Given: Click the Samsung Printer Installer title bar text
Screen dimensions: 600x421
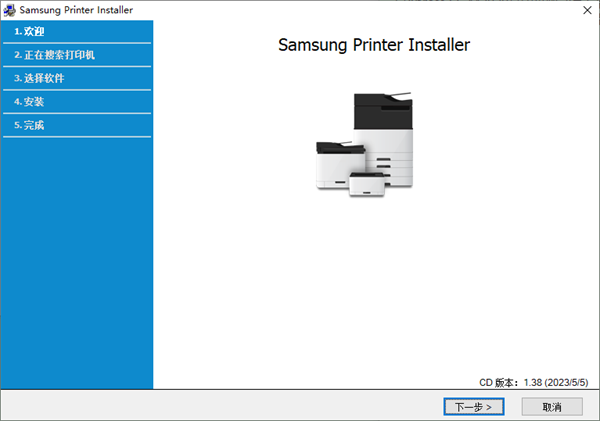Looking at the screenshot, I should (x=76, y=10).
